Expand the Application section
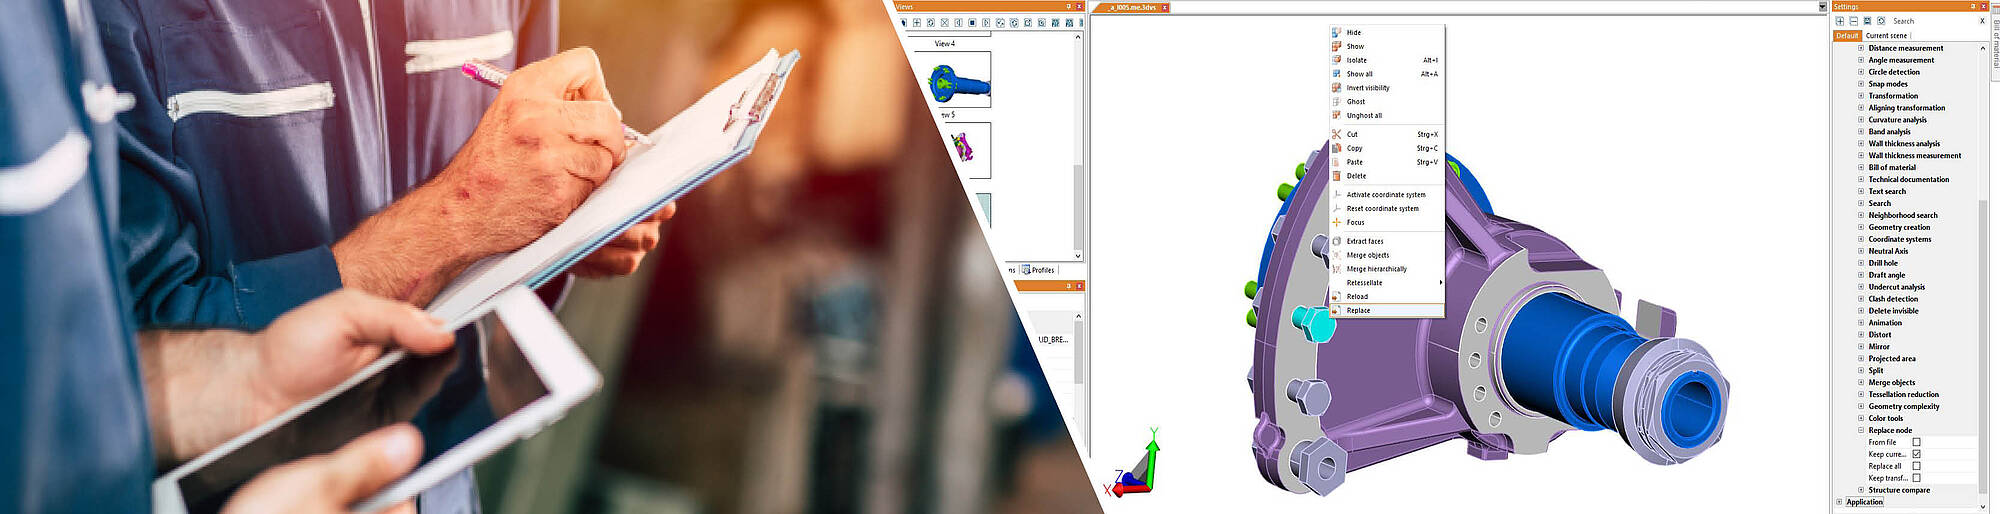Image resolution: width=2000 pixels, height=514 pixels. click(1839, 502)
